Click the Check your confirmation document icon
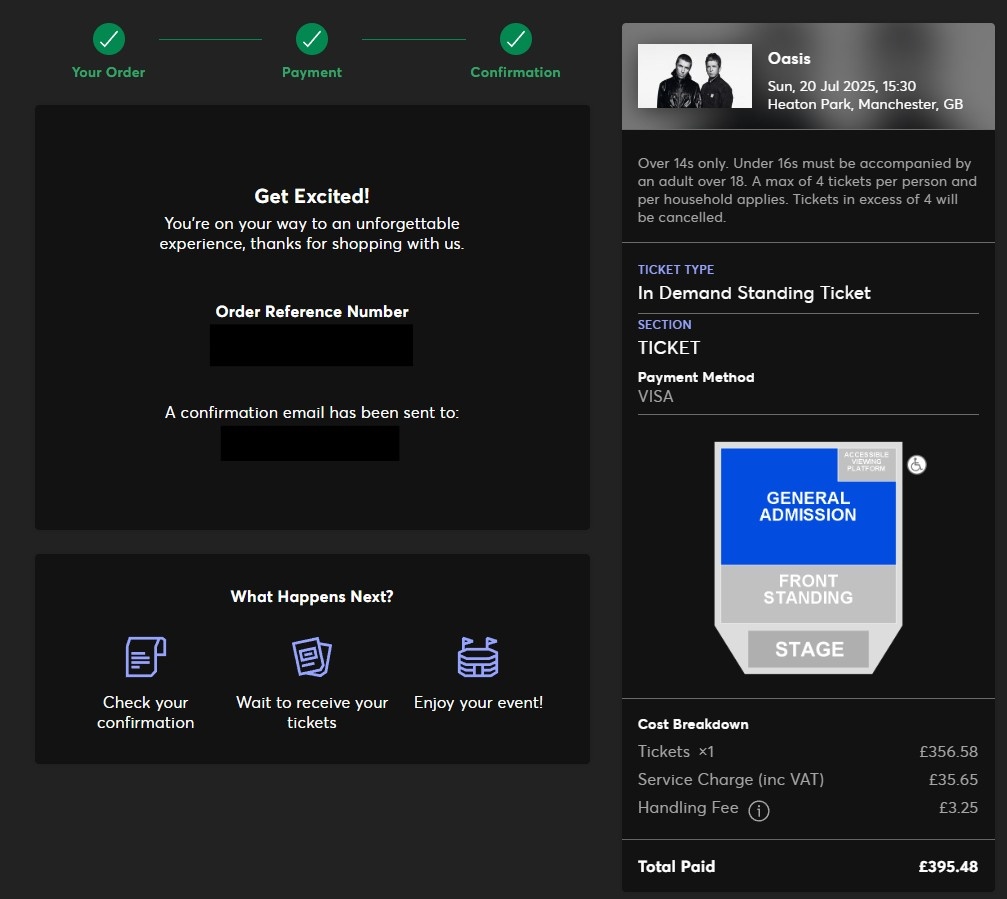1007x899 pixels. [x=146, y=656]
